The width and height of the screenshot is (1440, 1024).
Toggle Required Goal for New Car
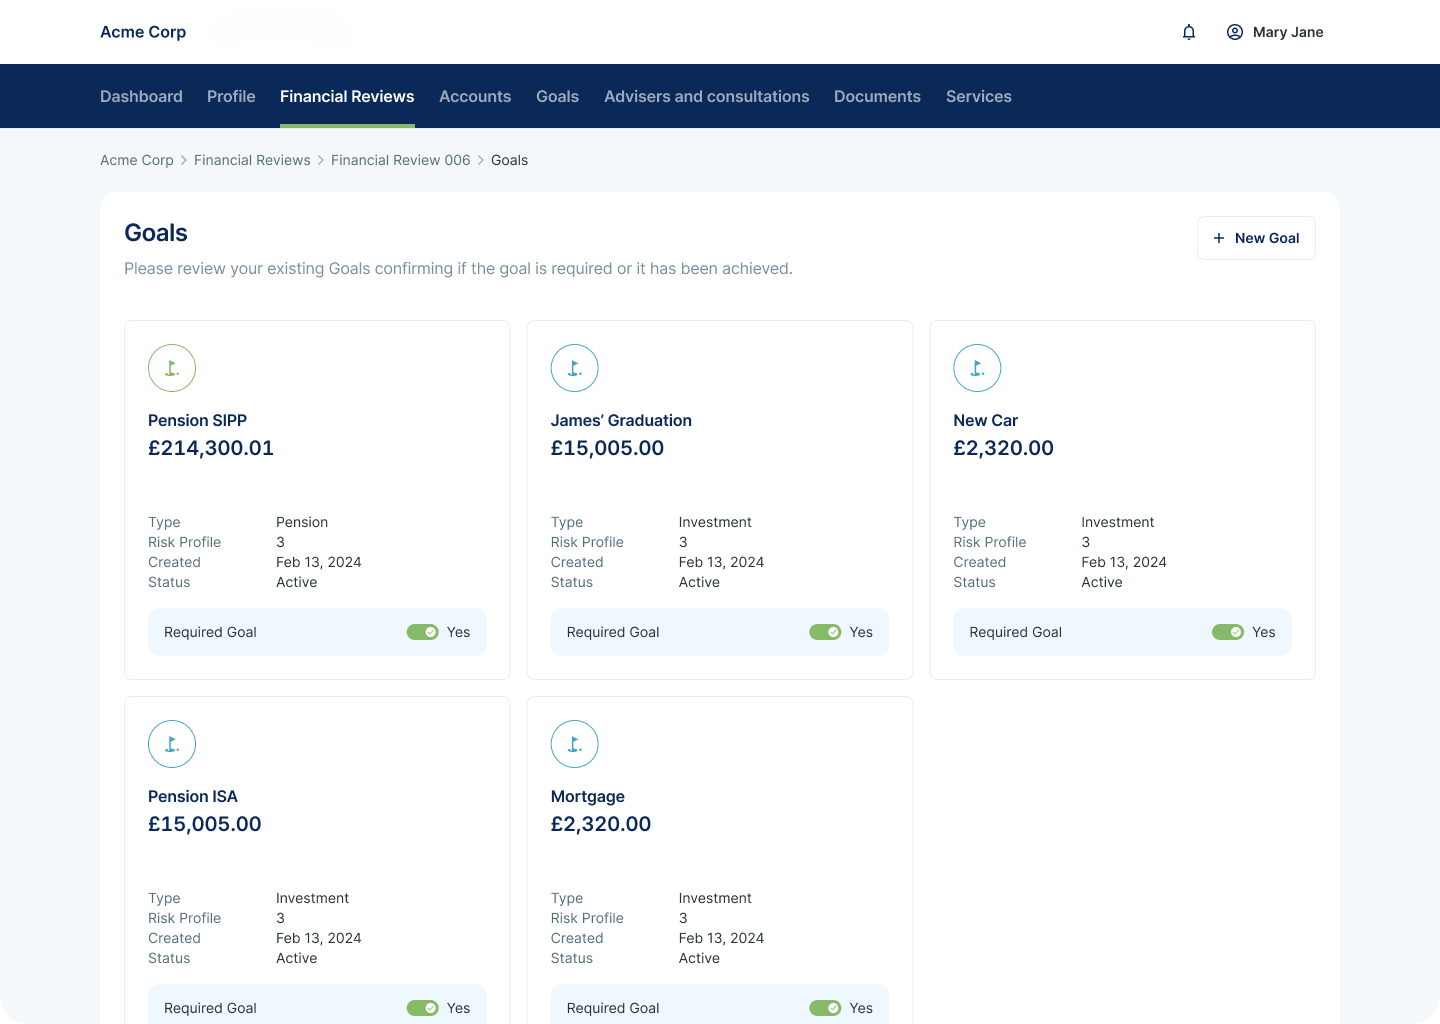(x=1228, y=632)
